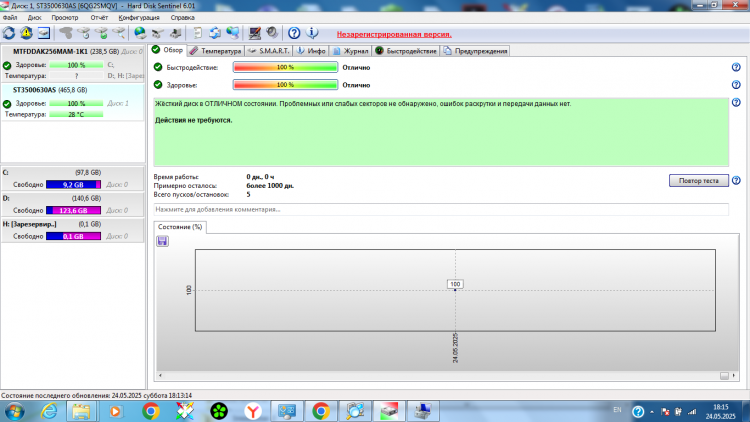Click help icon next to Быстродействие bar

736,67
